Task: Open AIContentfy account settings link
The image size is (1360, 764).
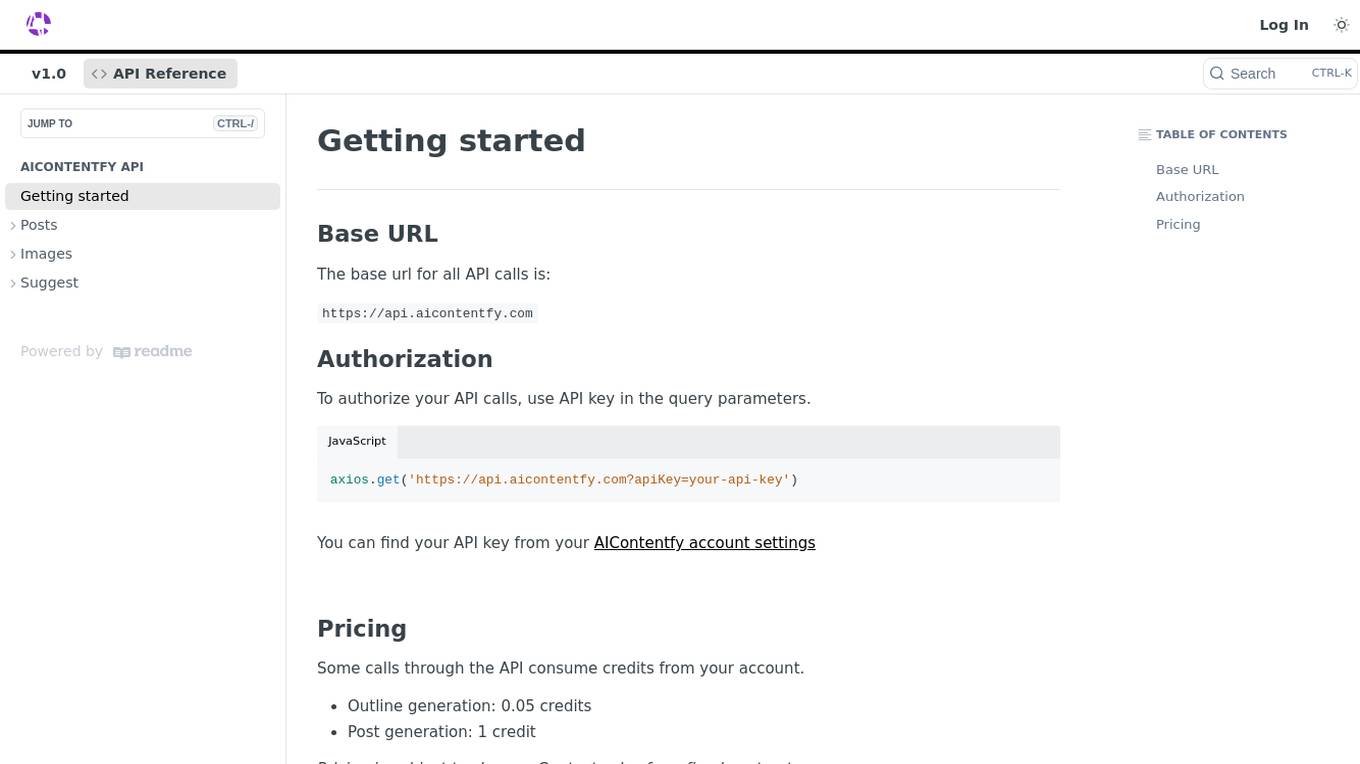Action: click(x=705, y=543)
